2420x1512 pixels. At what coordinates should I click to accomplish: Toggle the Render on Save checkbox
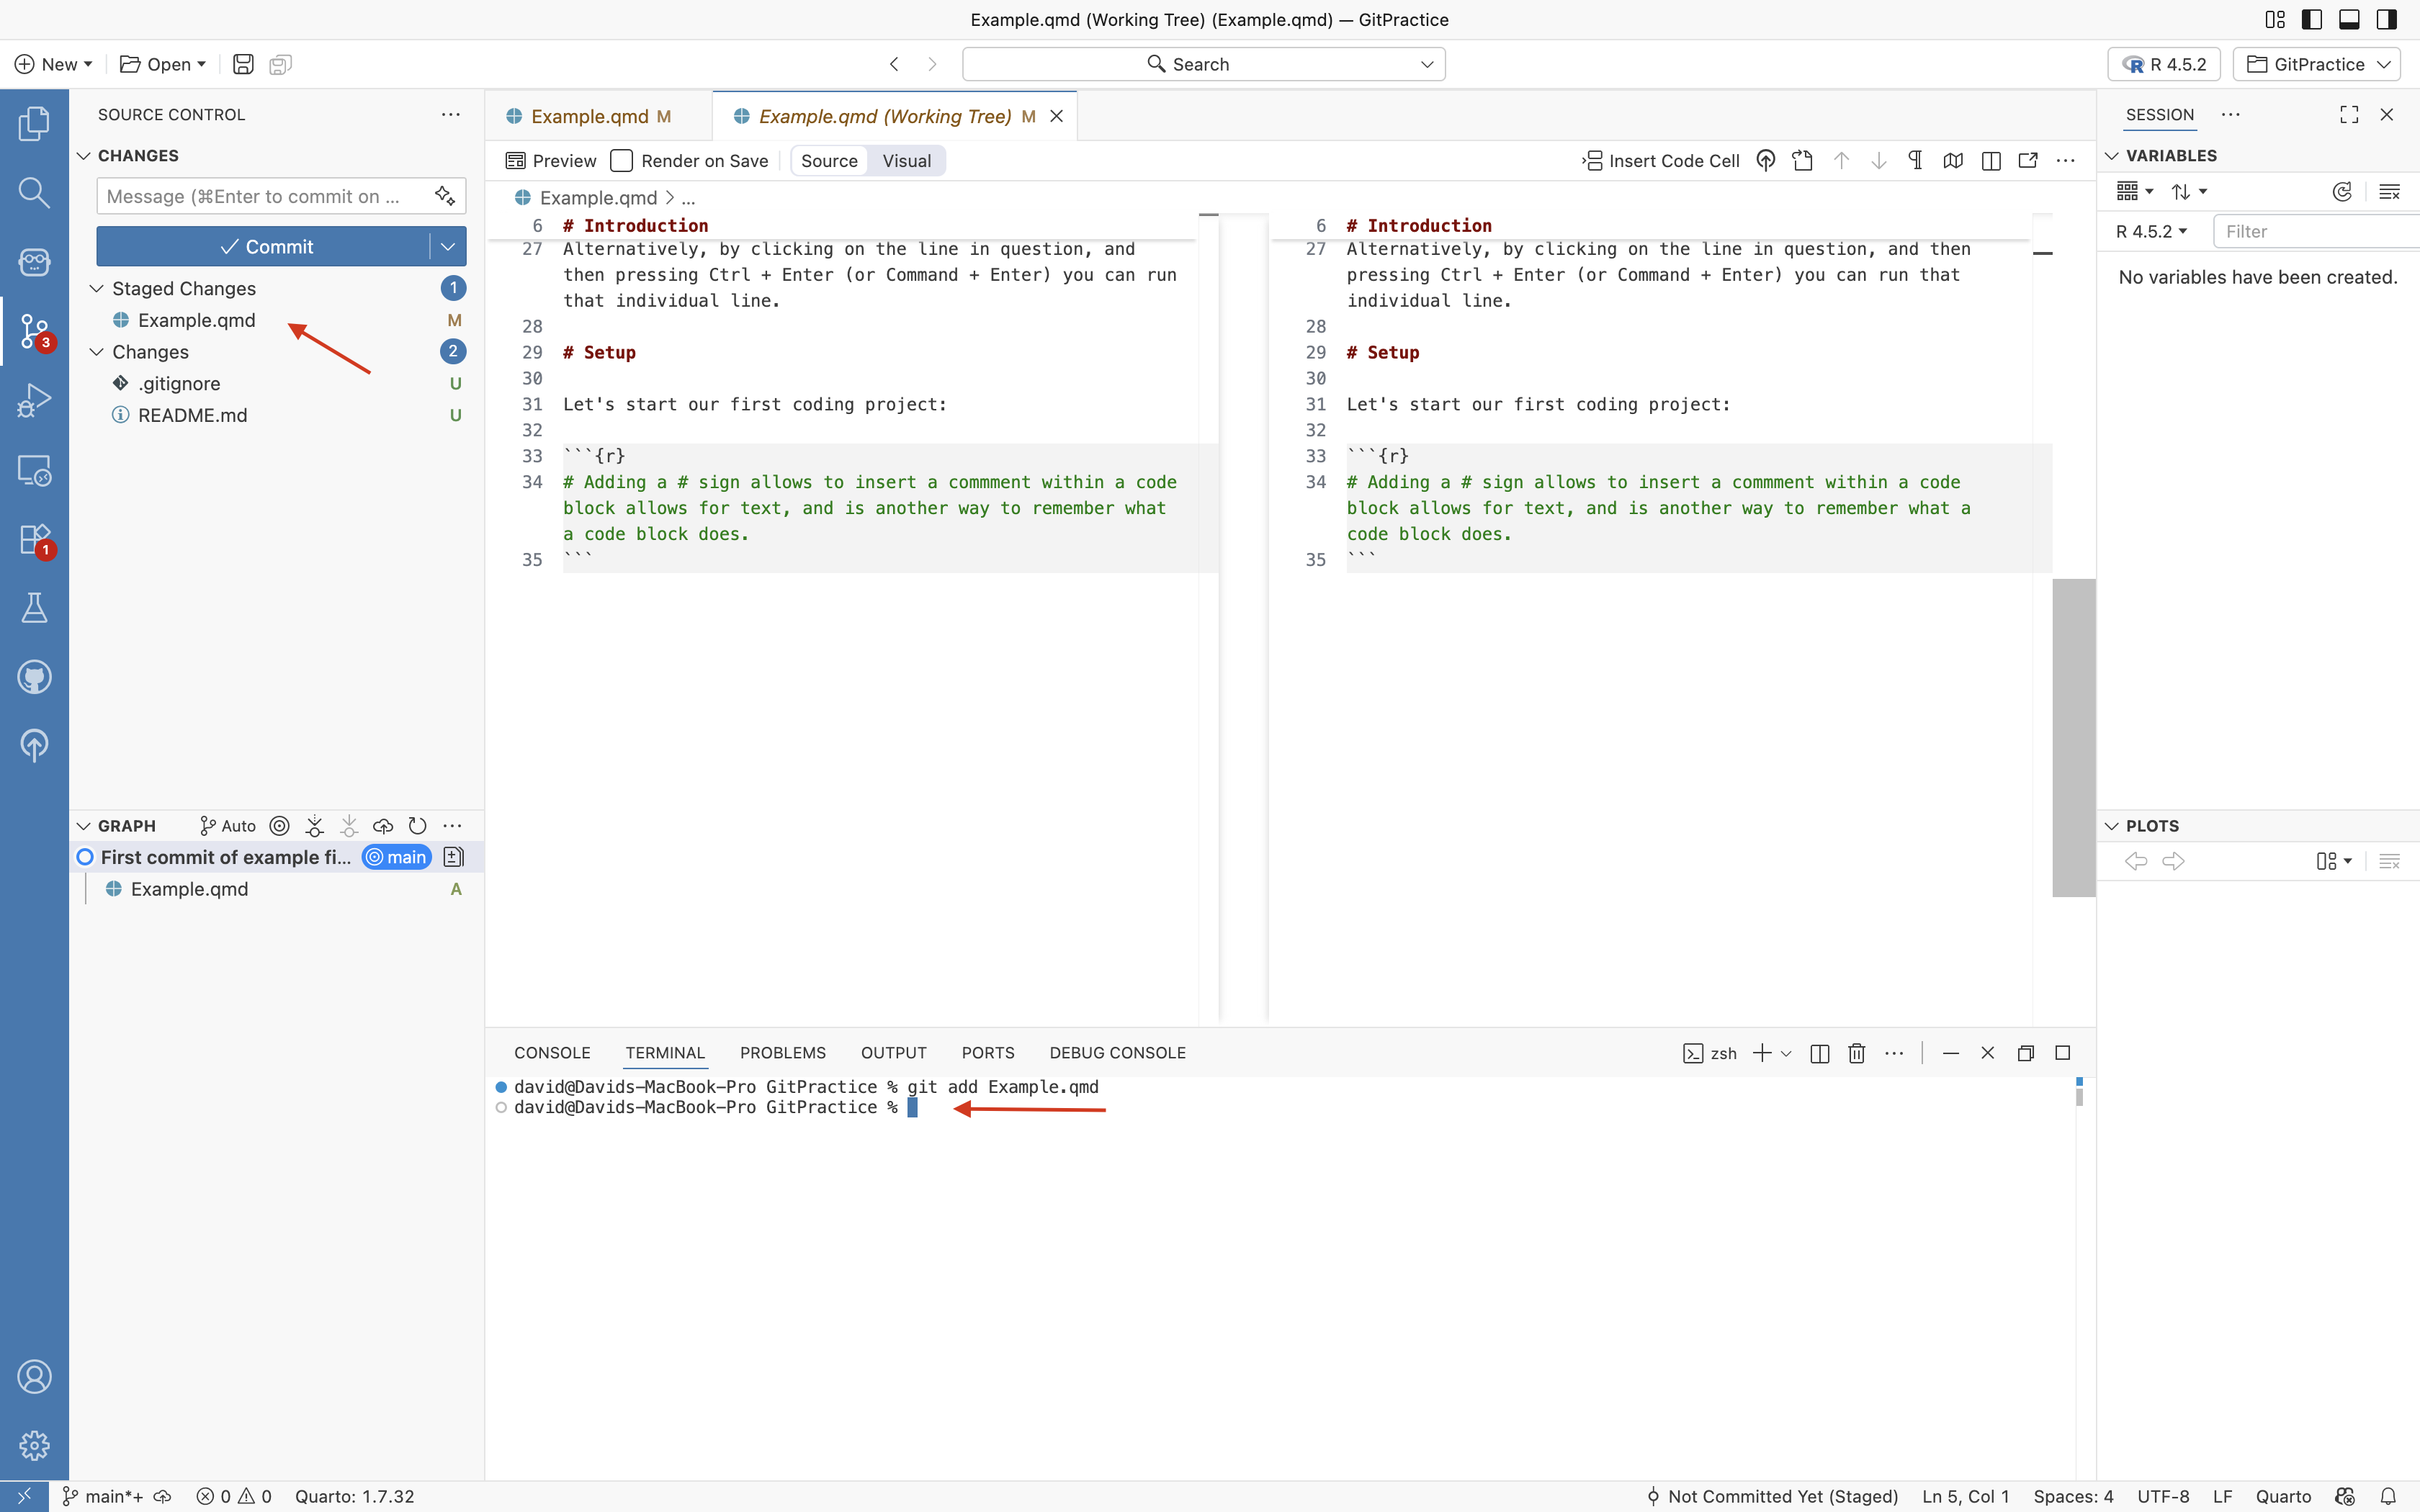(x=622, y=161)
